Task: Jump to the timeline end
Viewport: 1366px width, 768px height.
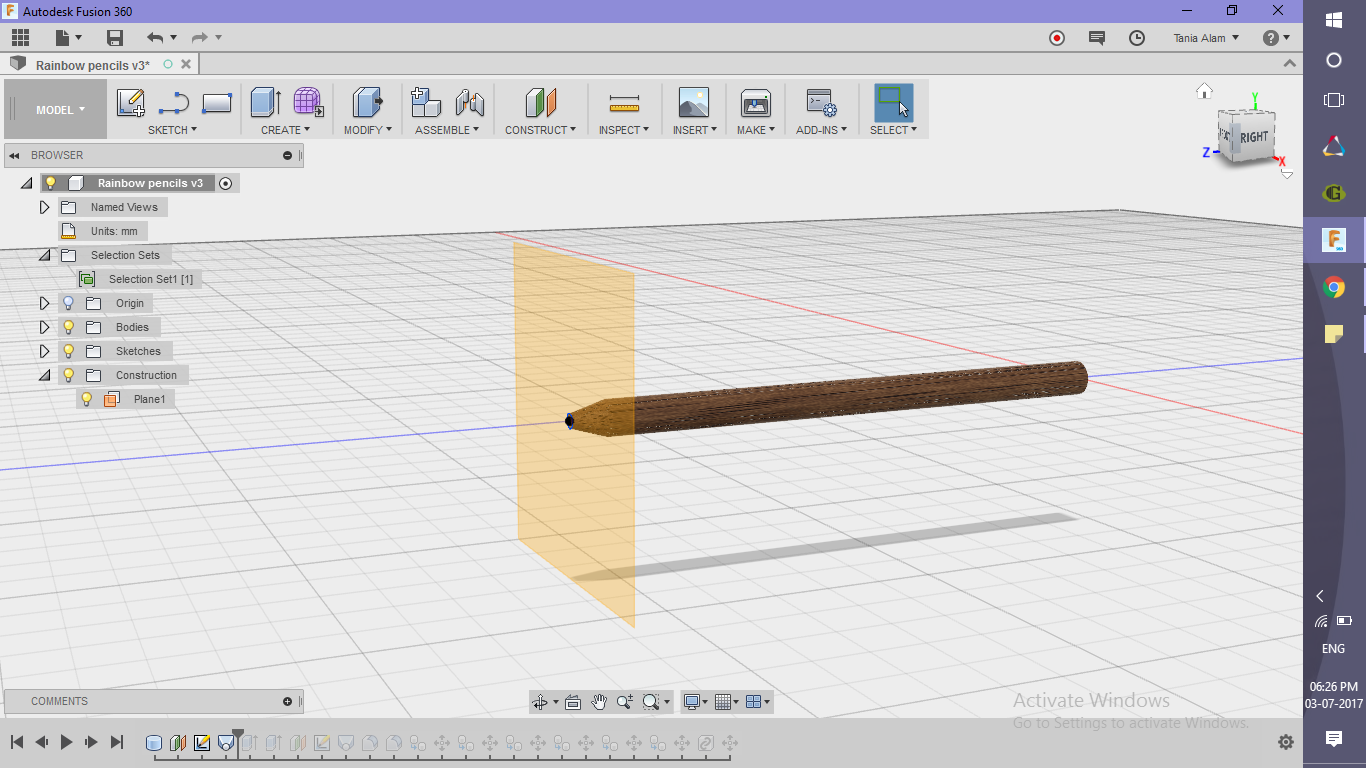Action: (116, 742)
